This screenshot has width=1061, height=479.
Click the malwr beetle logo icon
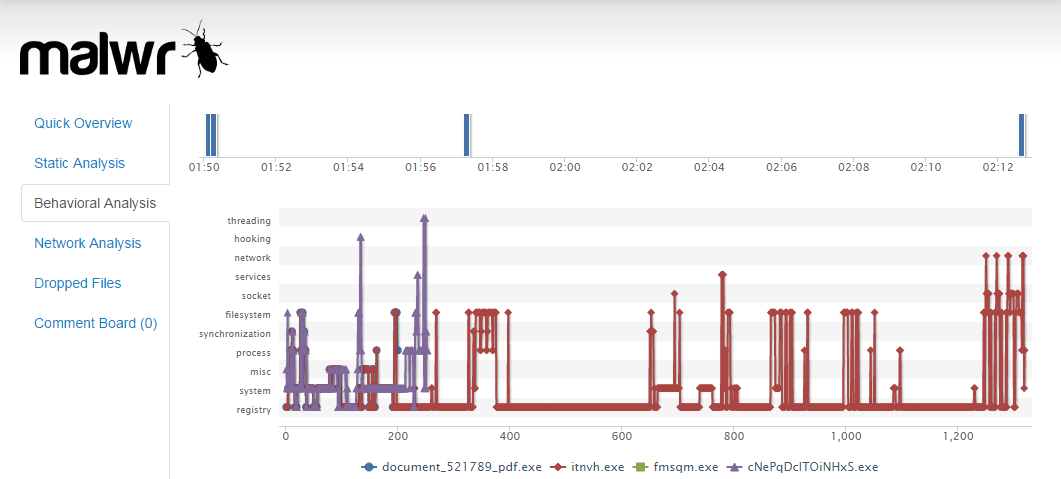pyautogui.click(x=204, y=49)
